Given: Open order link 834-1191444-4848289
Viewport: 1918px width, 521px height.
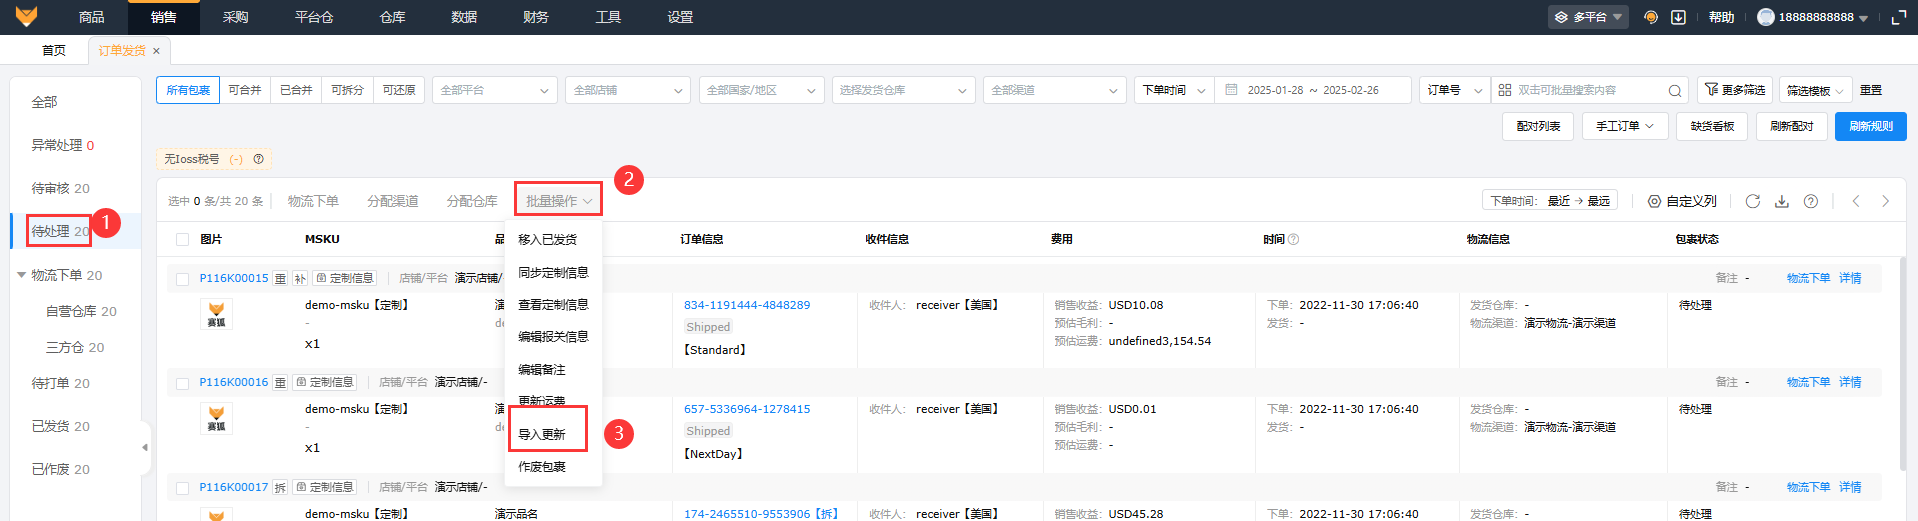Looking at the screenshot, I should click(x=747, y=305).
